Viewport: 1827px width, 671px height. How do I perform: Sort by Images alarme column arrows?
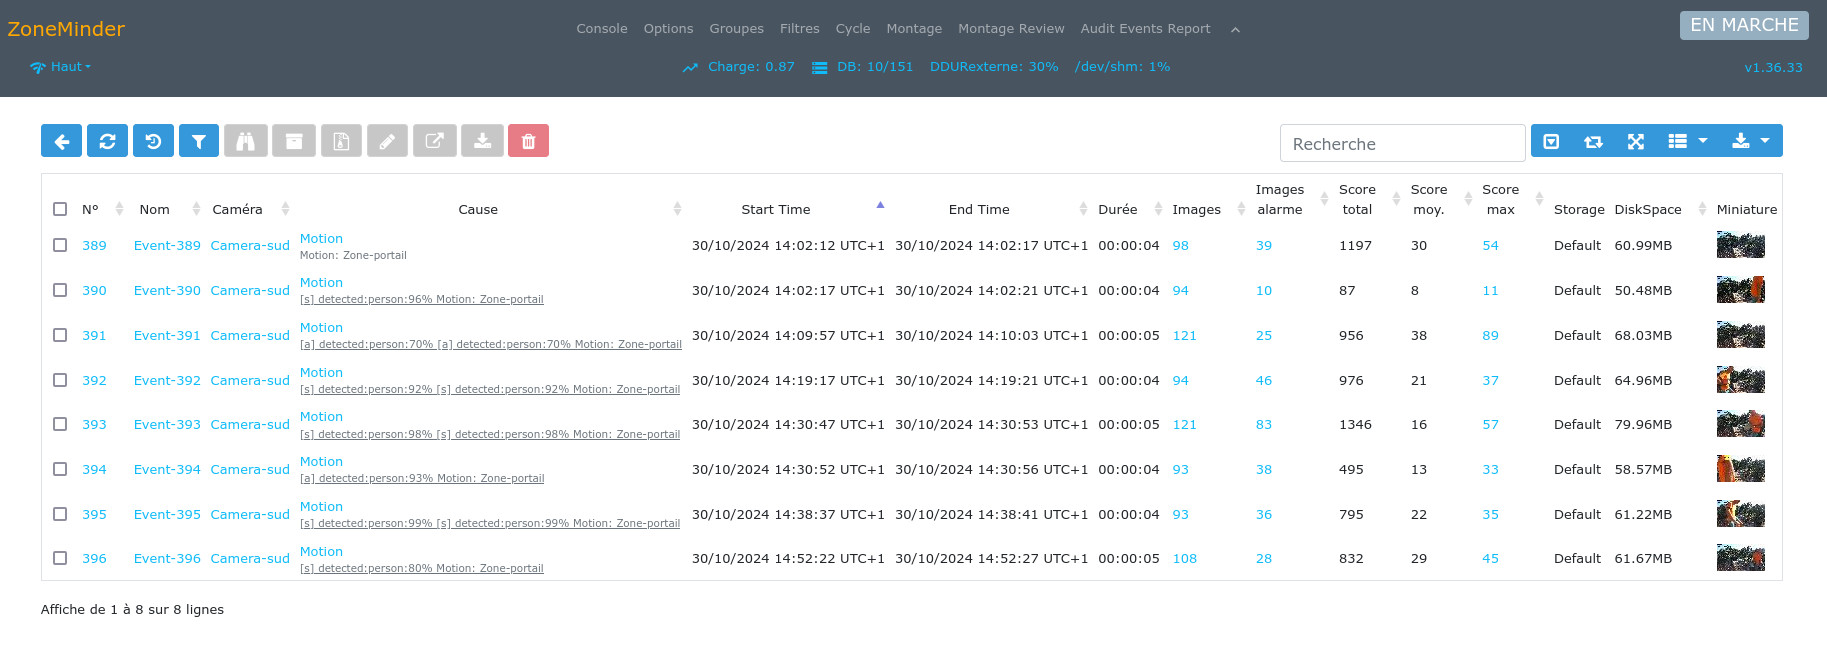pos(1324,199)
